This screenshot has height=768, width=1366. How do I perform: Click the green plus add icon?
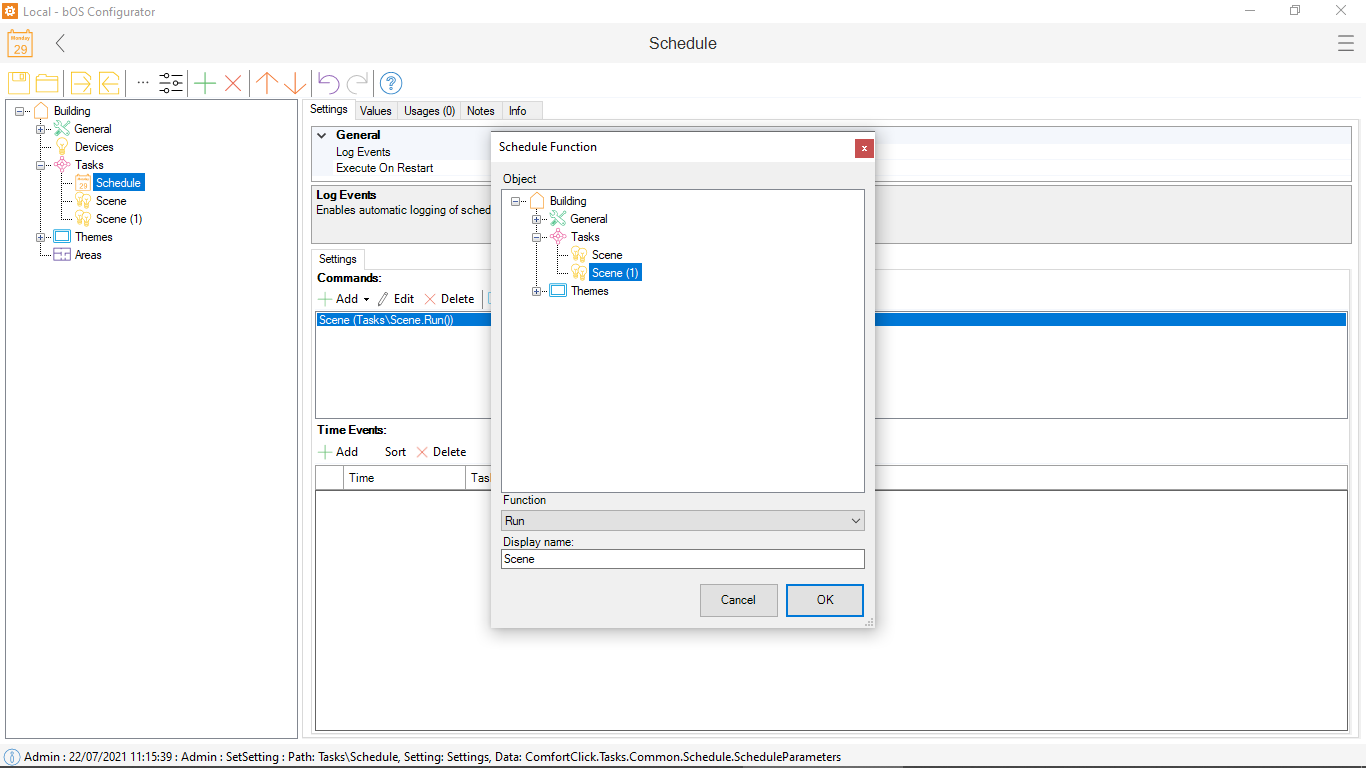(x=205, y=83)
